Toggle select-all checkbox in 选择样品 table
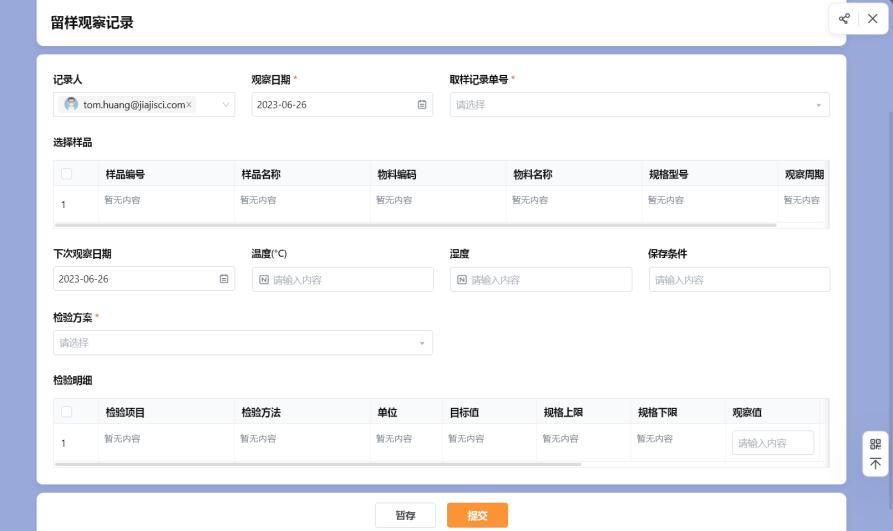Screen dimensions: 893x531 (x=67, y=174)
